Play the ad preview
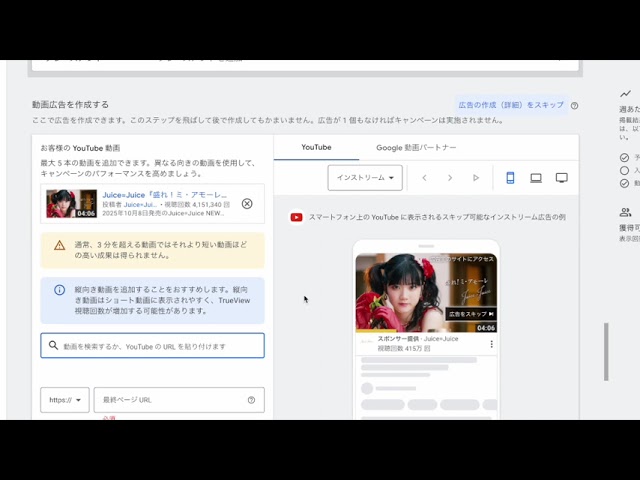The height and width of the screenshot is (480, 640). [x=476, y=178]
